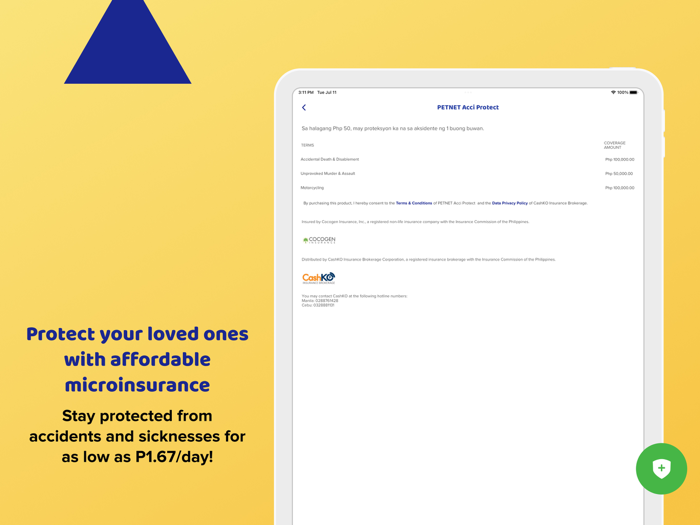Select the COVERAGE AMOUNT column header
700x525 pixels.
pyautogui.click(x=615, y=145)
